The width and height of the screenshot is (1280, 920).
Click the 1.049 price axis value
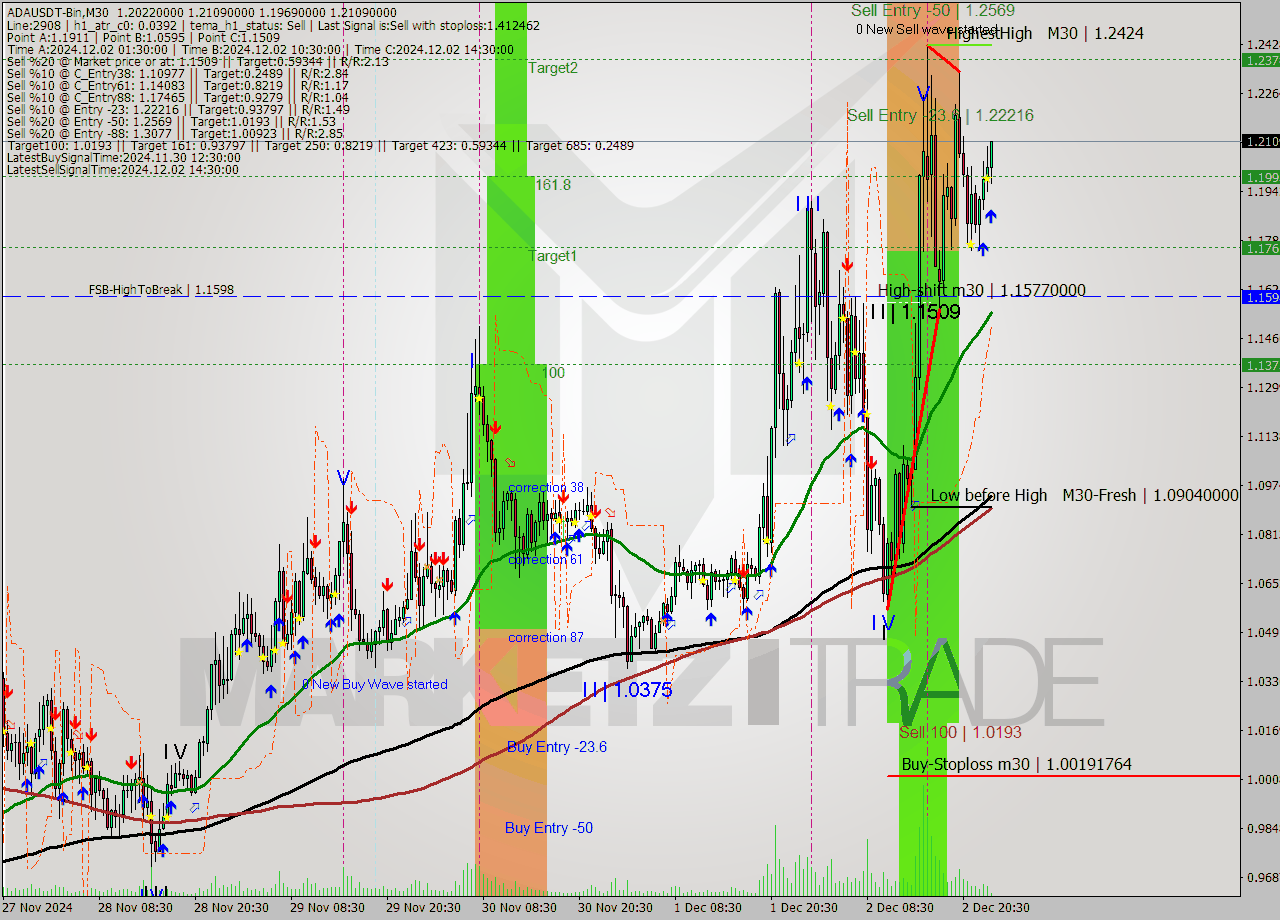click(1262, 633)
